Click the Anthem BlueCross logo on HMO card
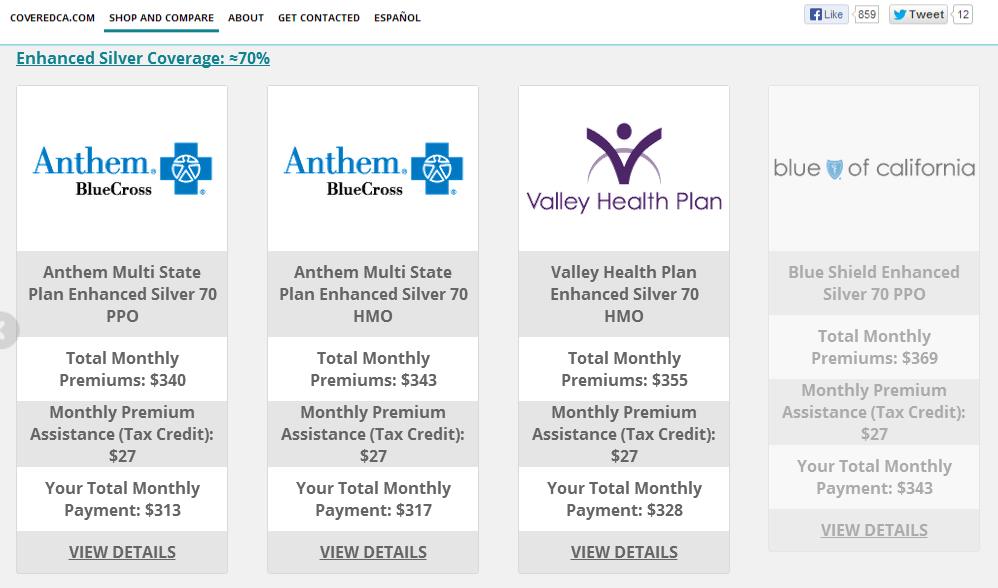 click(373, 169)
